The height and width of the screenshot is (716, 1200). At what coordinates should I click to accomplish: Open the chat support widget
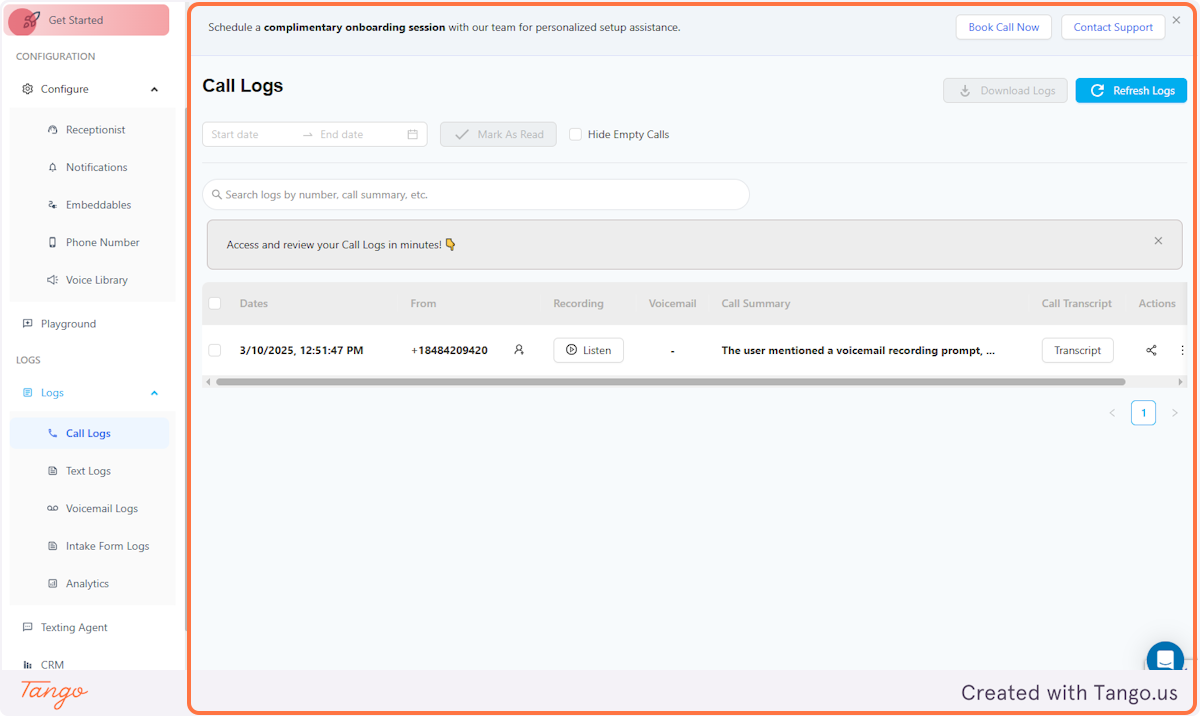pyautogui.click(x=1165, y=659)
